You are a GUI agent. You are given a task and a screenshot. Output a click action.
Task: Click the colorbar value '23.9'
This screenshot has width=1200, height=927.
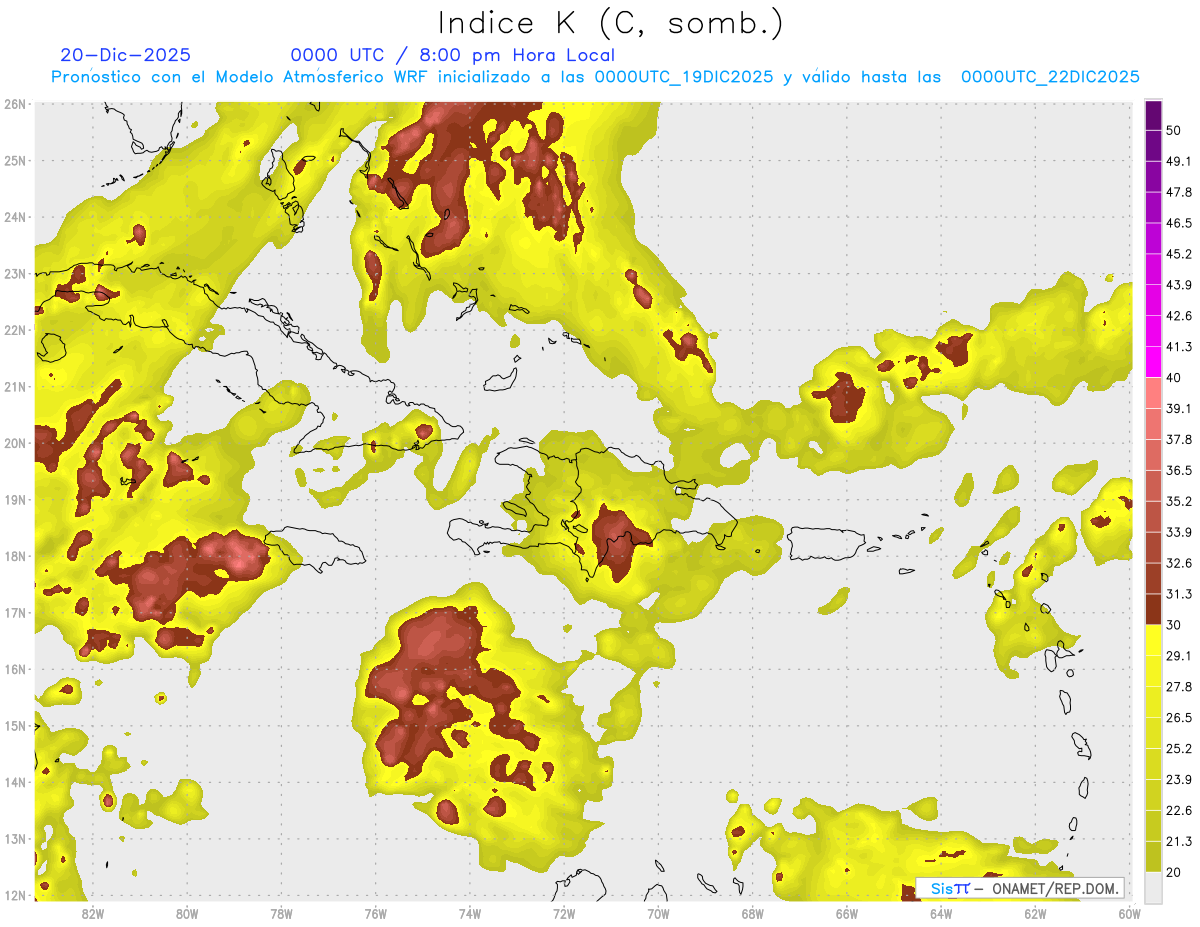pos(1179,780)
